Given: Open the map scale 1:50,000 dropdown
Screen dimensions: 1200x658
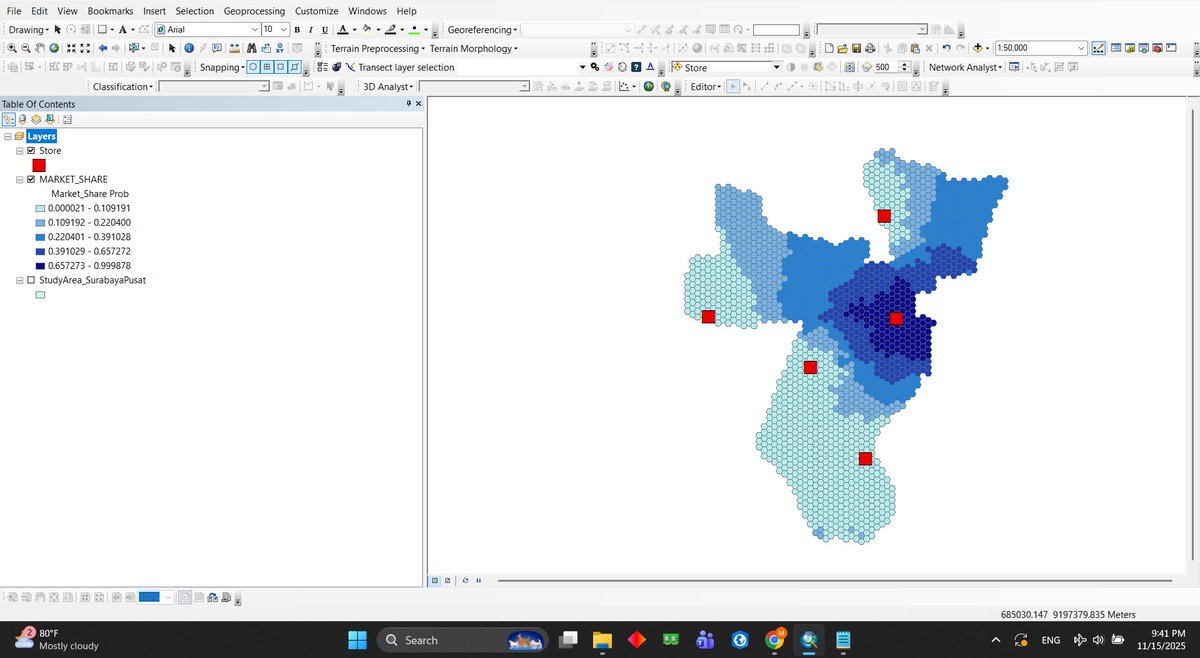Looking at the screenshot, I should coord(1081,48).
